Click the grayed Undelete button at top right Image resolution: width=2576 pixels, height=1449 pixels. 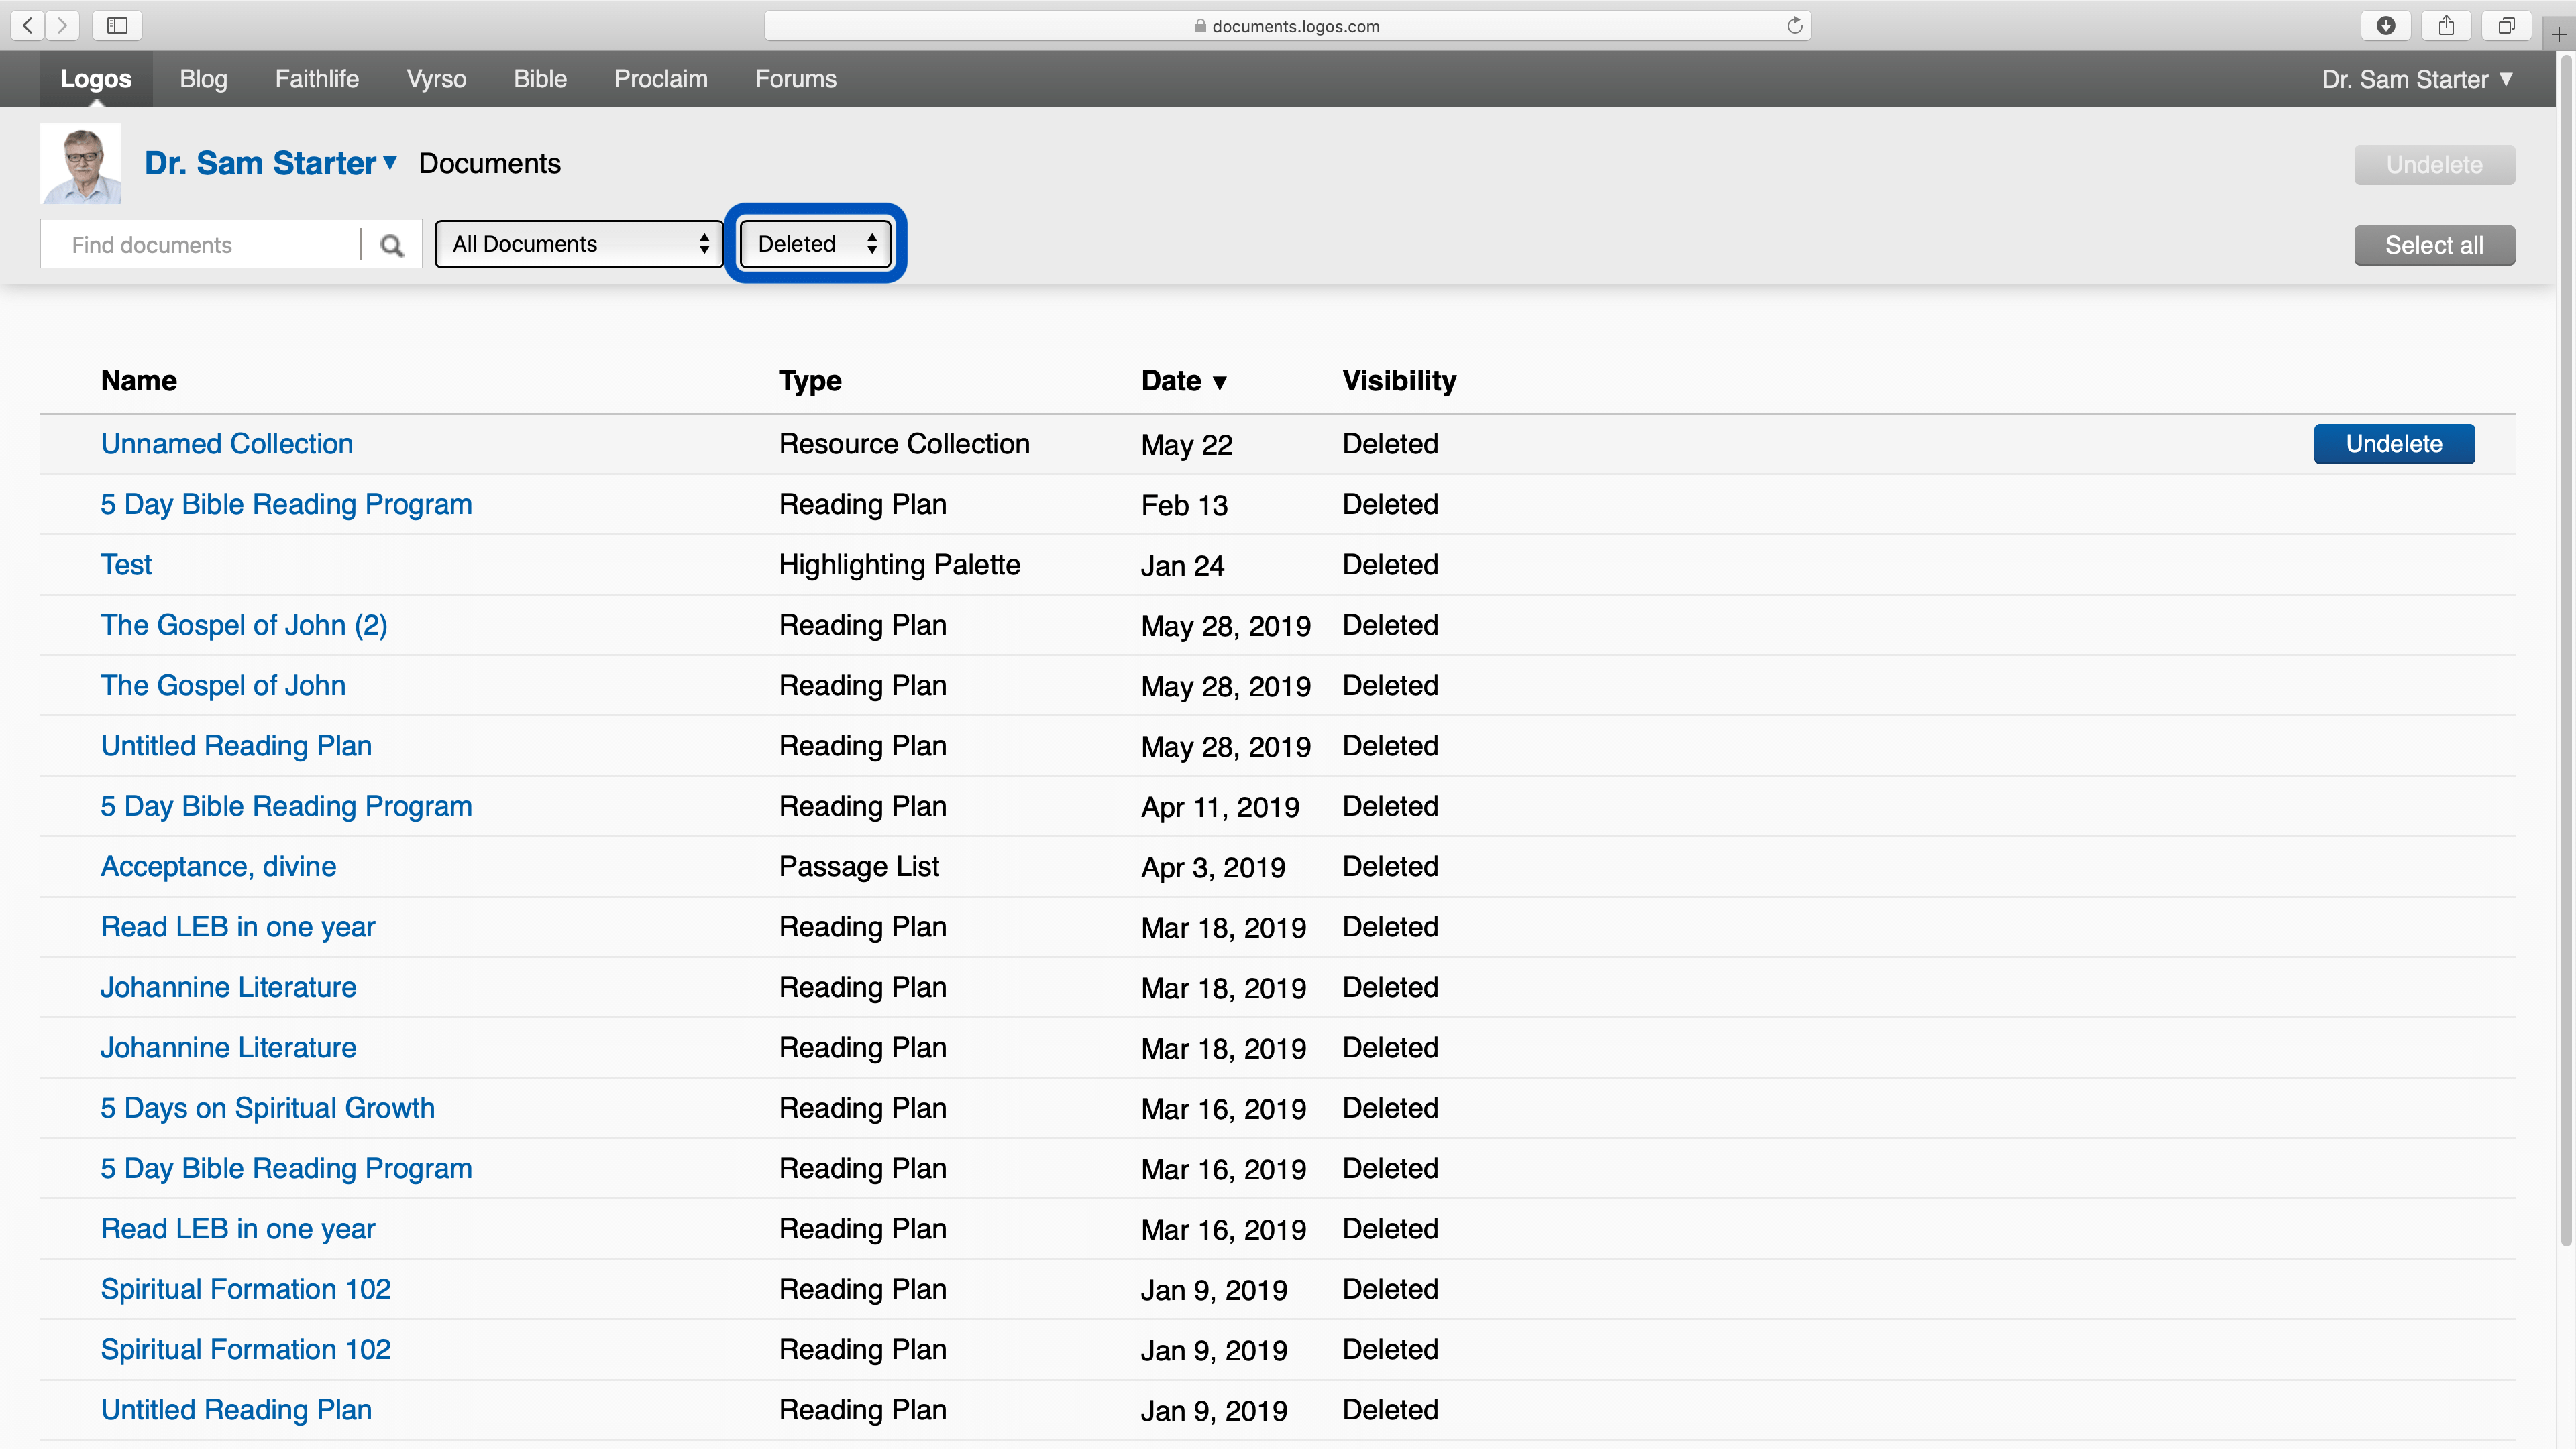click(x=2434, y=165)
